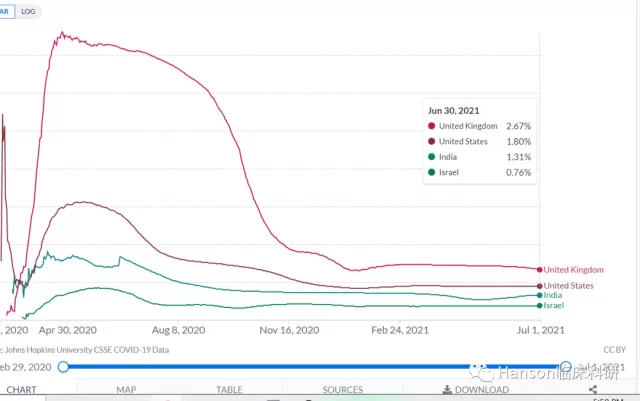
Task: Click the Jun 30, 2021 tooltip date
Action: (453, 111)
